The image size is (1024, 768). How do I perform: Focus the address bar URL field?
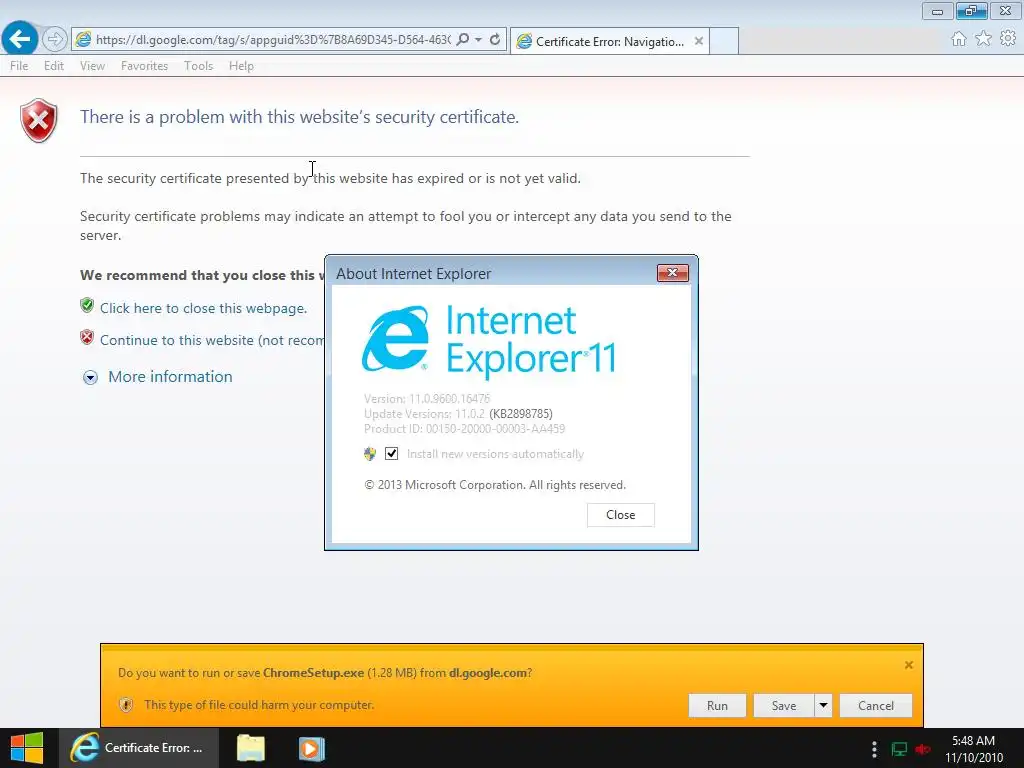[x=273, y=40]
